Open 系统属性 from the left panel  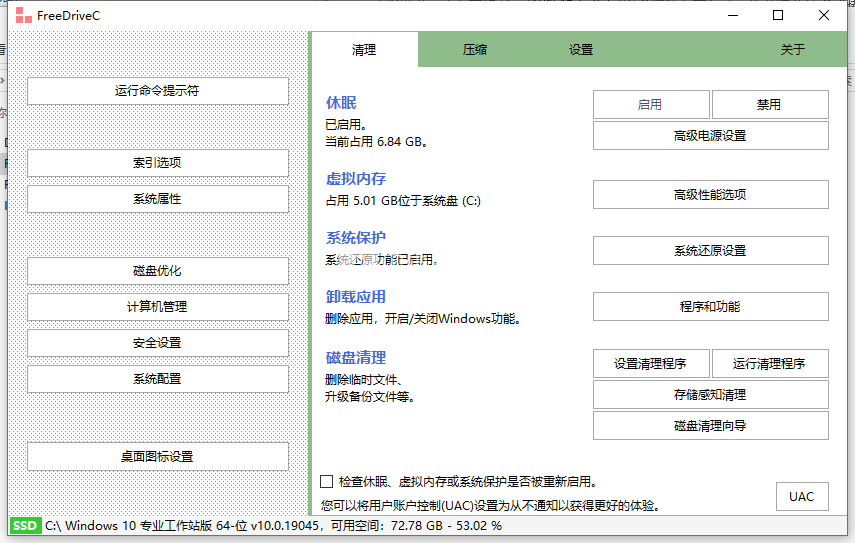[x=157, y=199]
